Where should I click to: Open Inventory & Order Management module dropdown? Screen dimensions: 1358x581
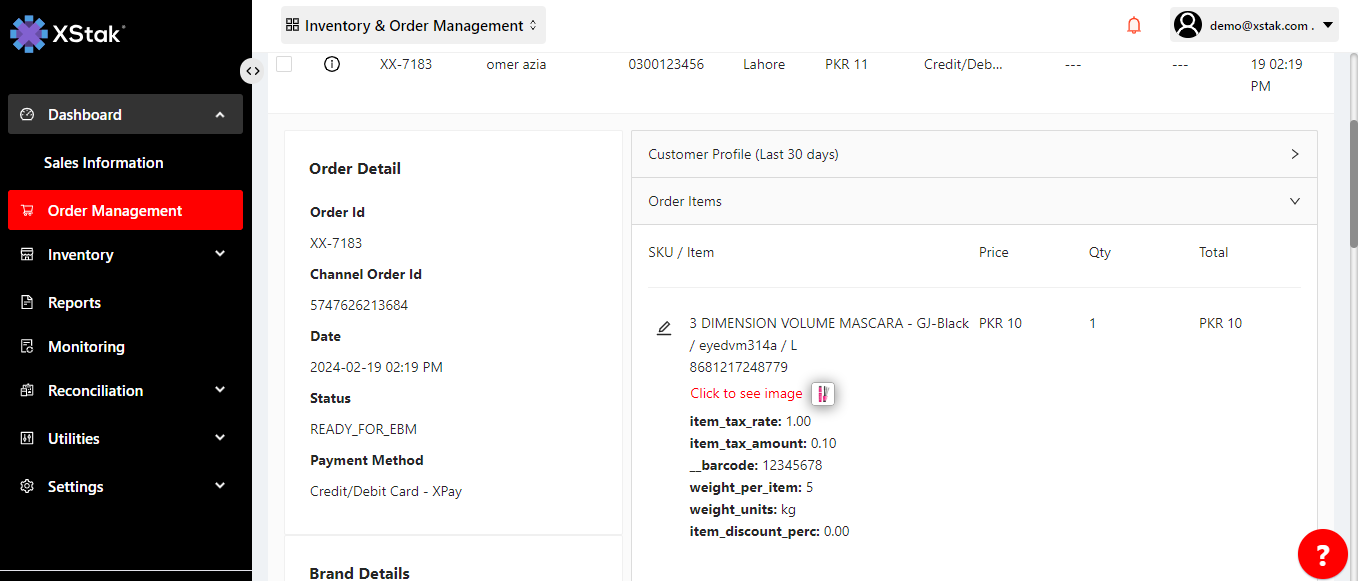[413, 25]
